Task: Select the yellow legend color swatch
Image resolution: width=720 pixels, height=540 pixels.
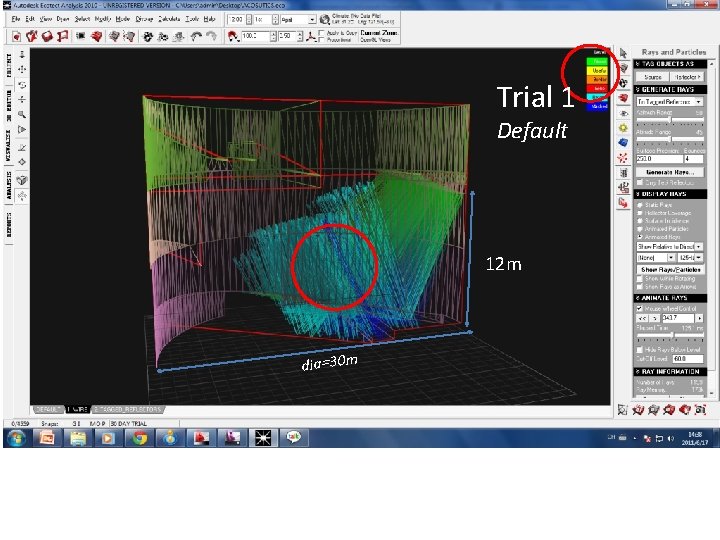Action: pyautogui.click(x=598, y=71)
